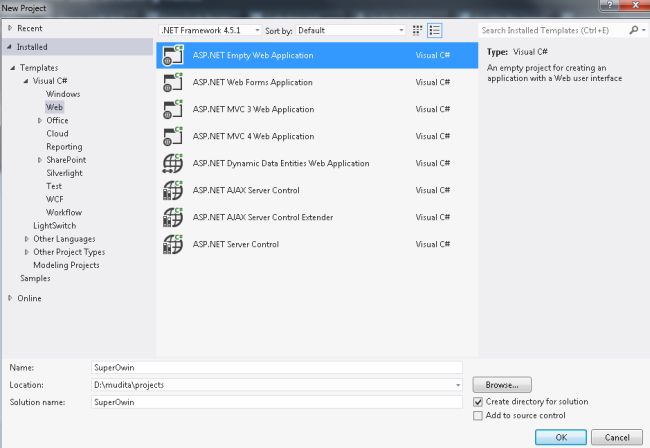Click the ASP.NET Empty Web Application template icon

pos(173,55)
